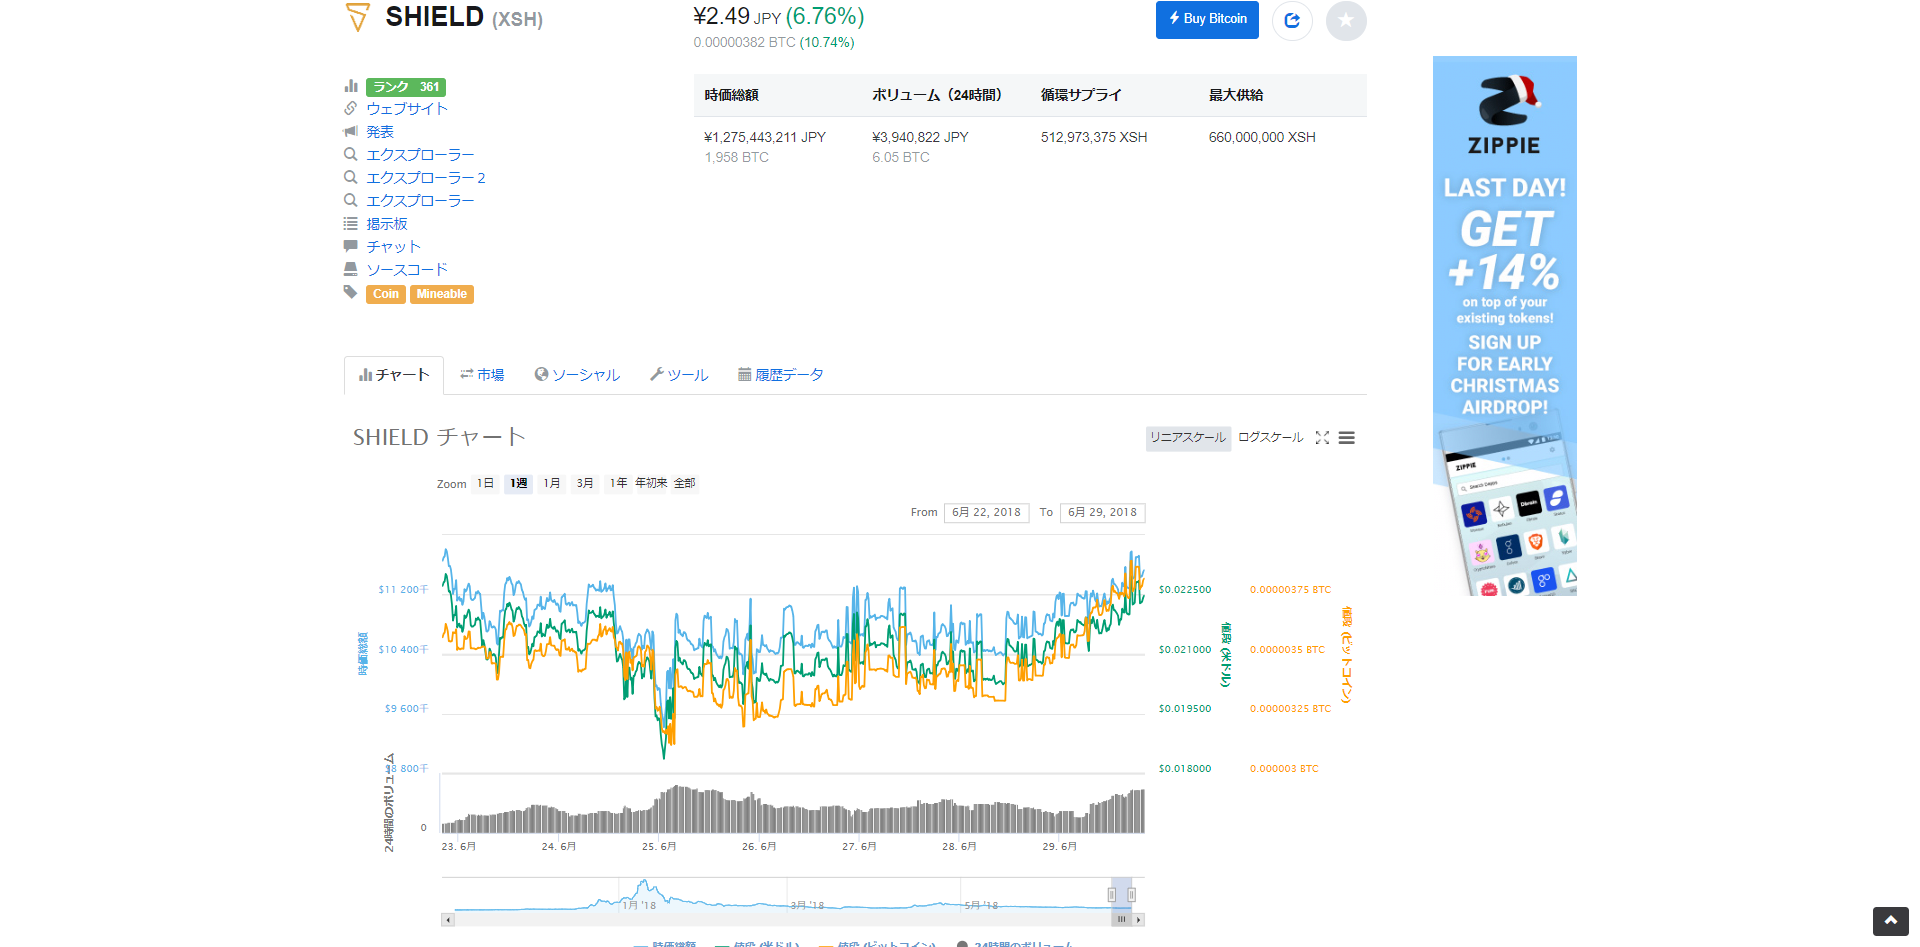Open the From date field
This screenshot has width=1920, height=947.
[x=986, y=513]
